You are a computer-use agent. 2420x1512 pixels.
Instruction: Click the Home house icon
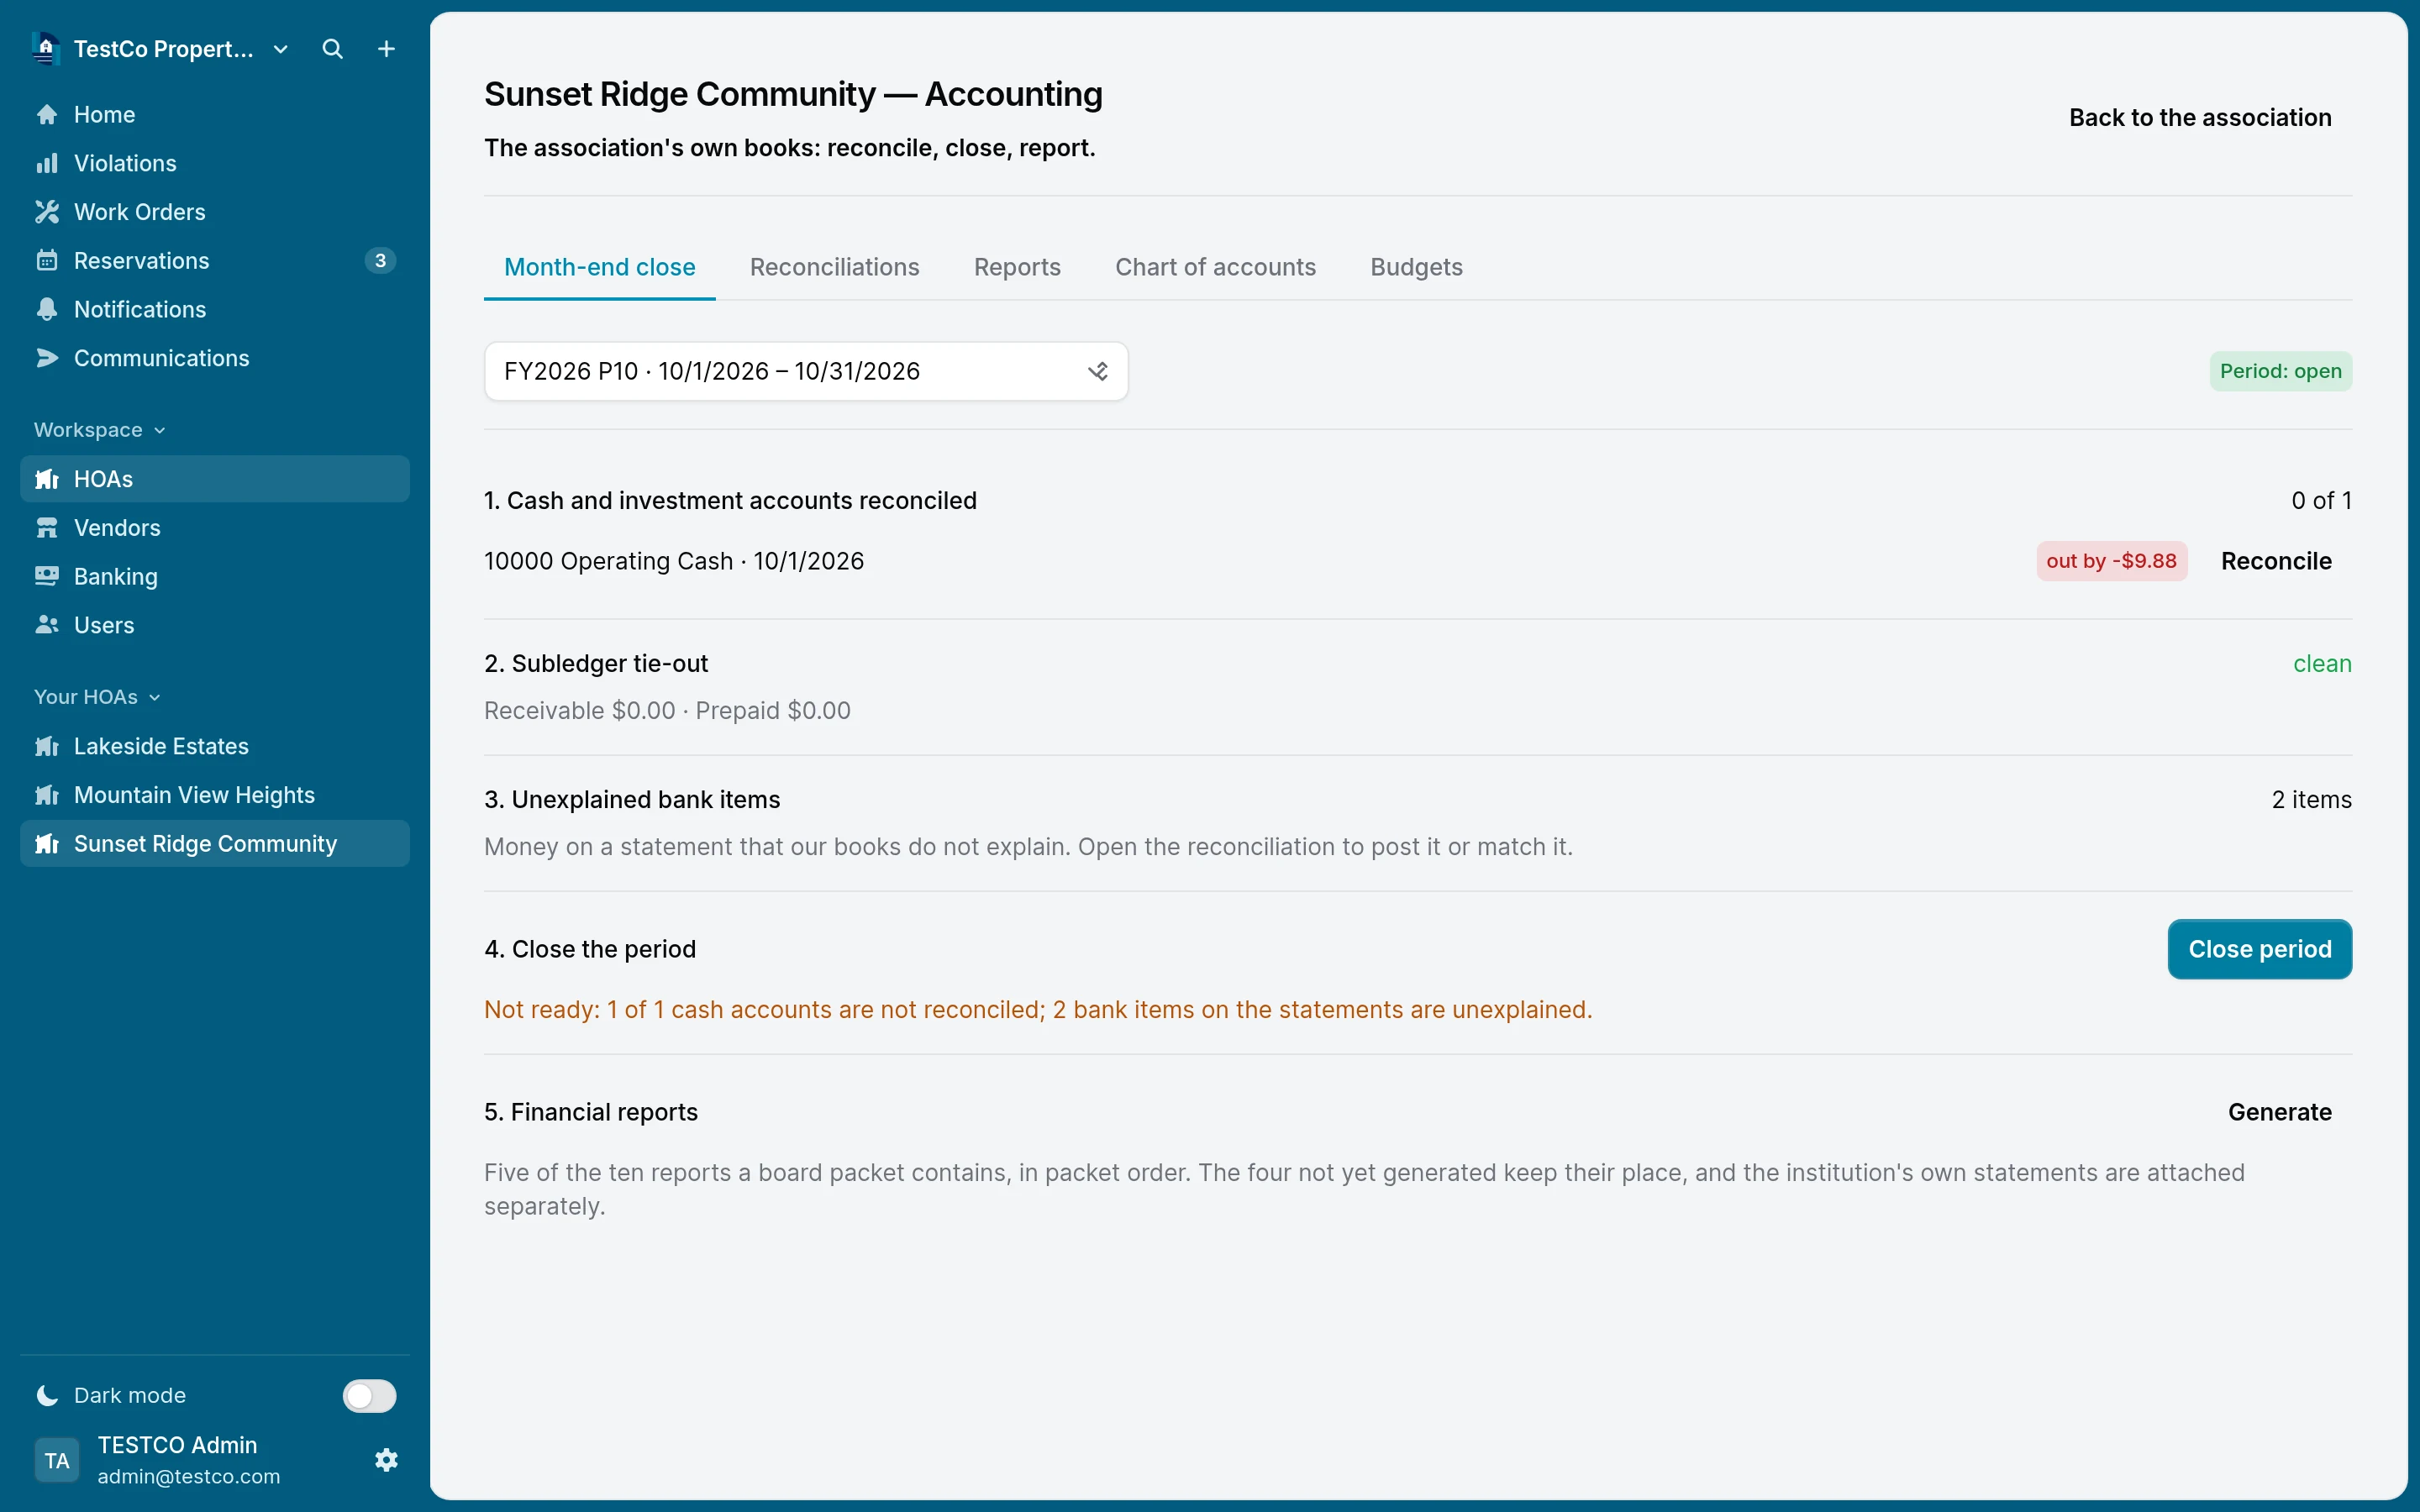click(47, 114)
